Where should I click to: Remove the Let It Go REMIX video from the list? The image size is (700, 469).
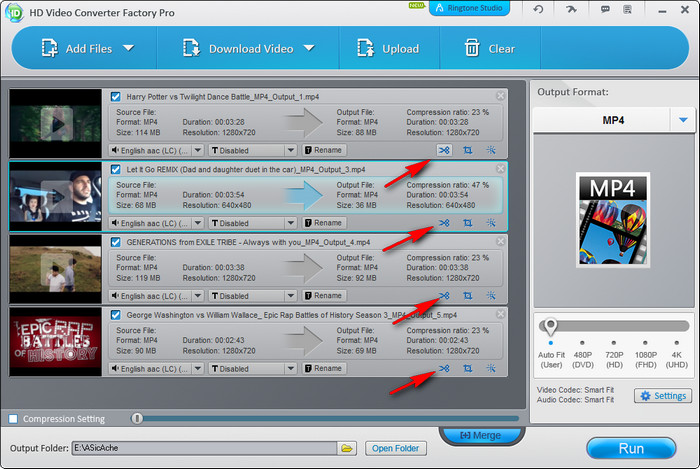500,168
